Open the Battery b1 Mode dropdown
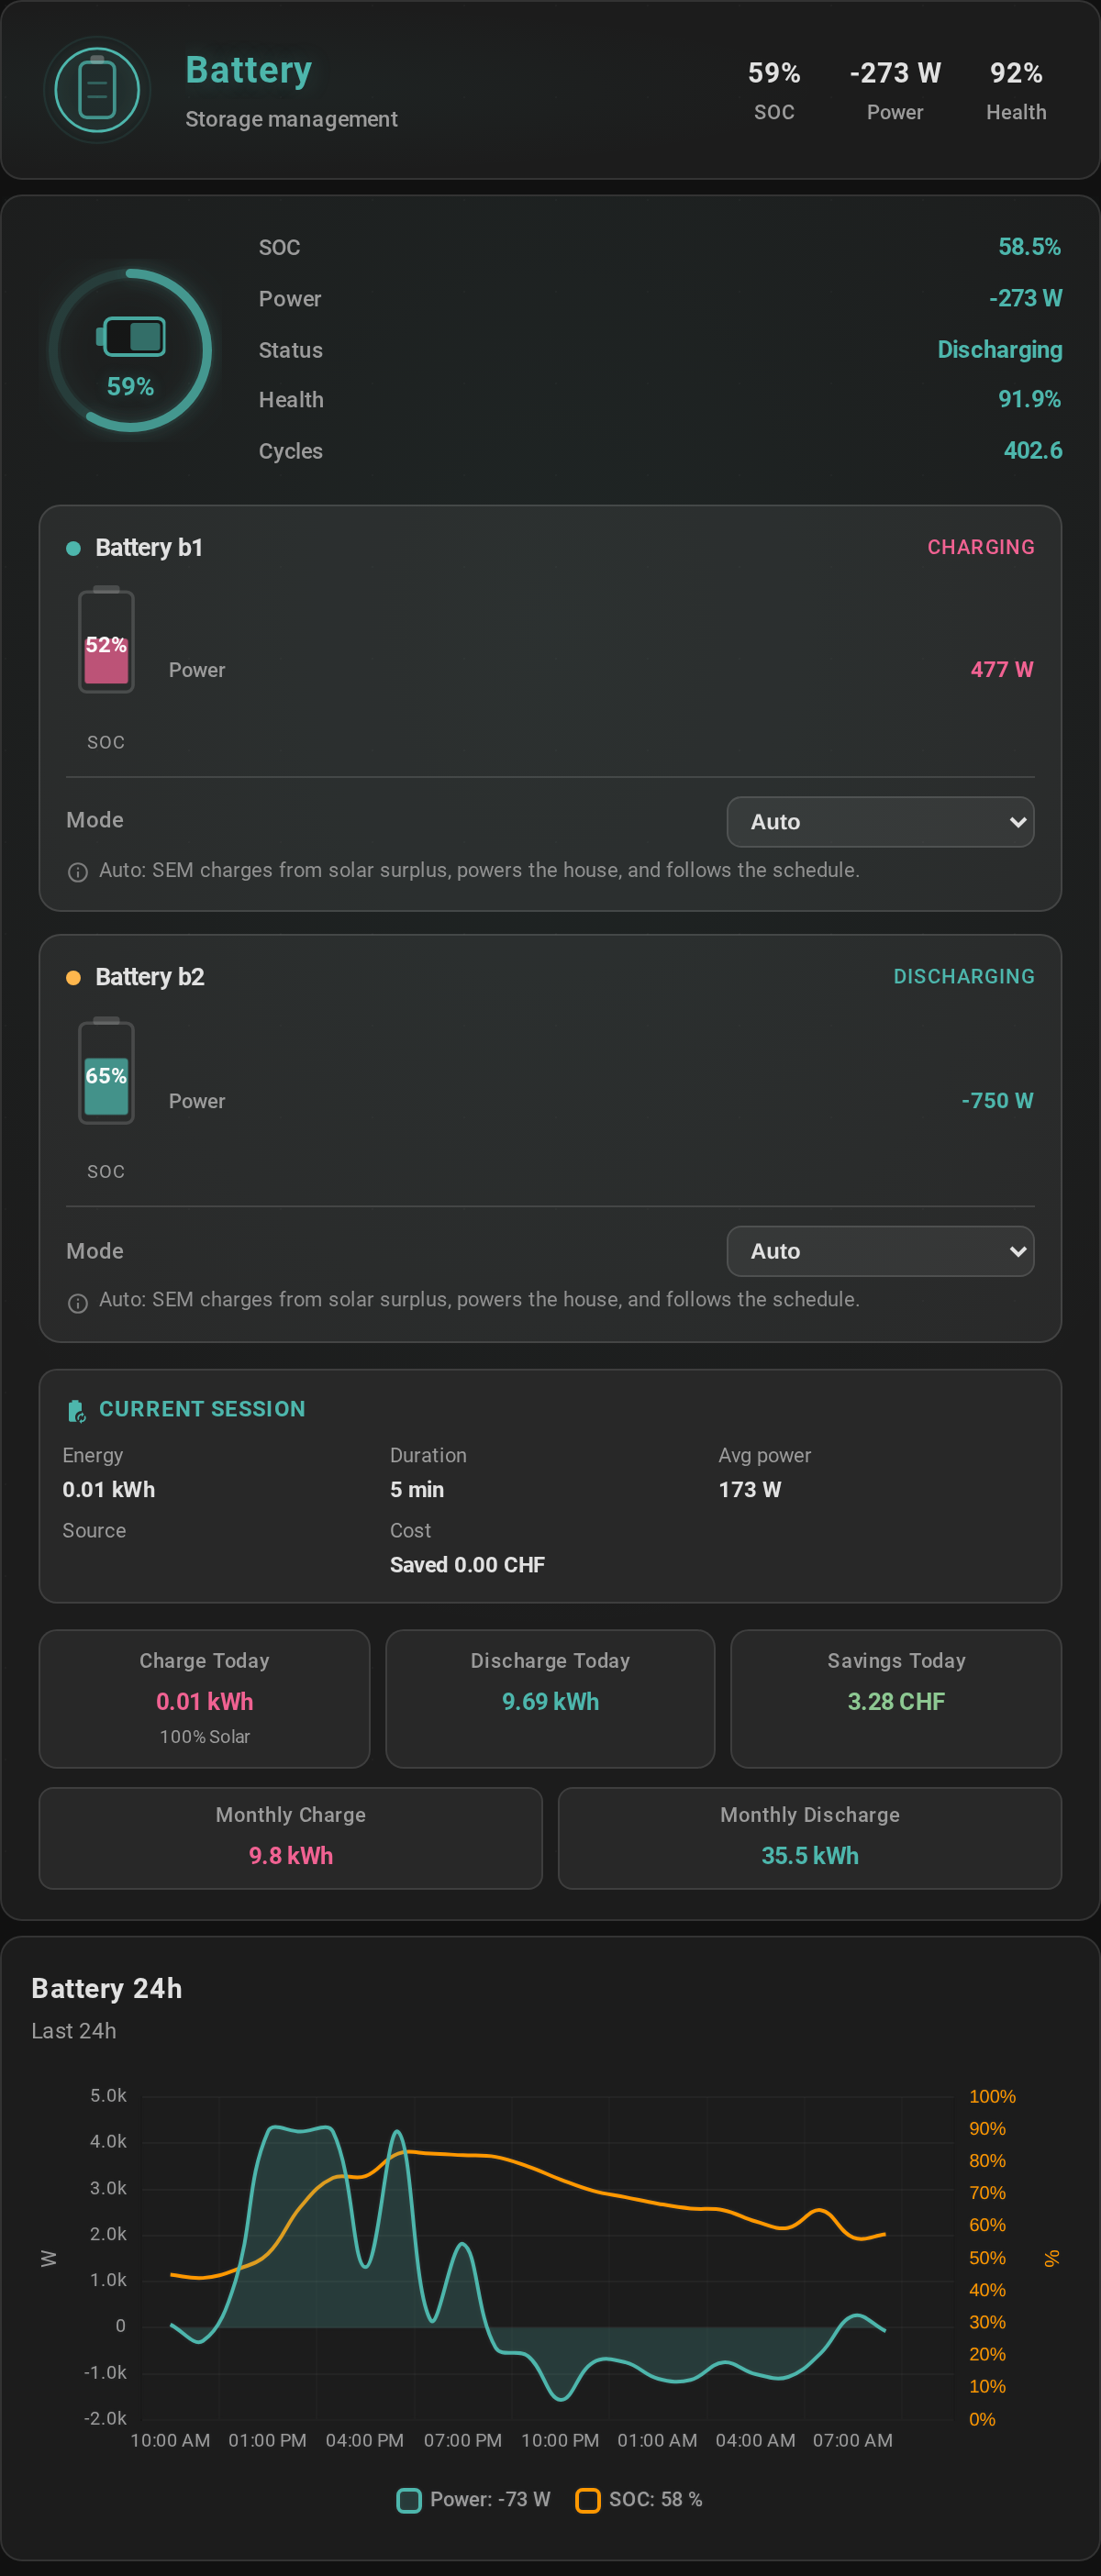Screen dimensions: 1101x2576 [880, 822]
